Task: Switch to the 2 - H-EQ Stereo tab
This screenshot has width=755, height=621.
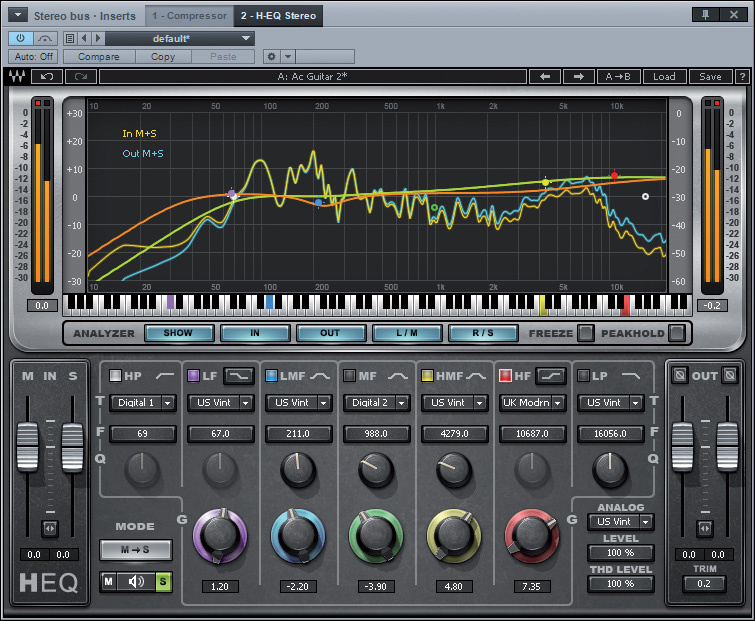Action: [278, 16]
